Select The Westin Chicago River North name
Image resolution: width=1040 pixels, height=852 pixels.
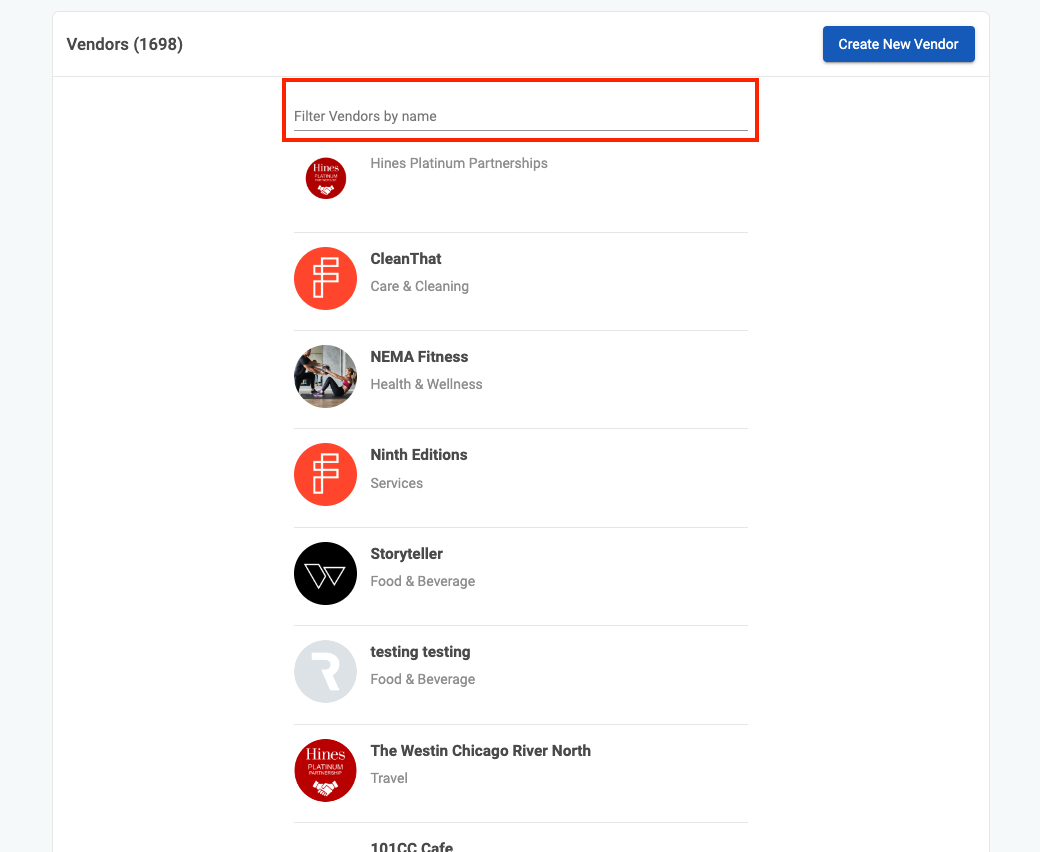480,751
